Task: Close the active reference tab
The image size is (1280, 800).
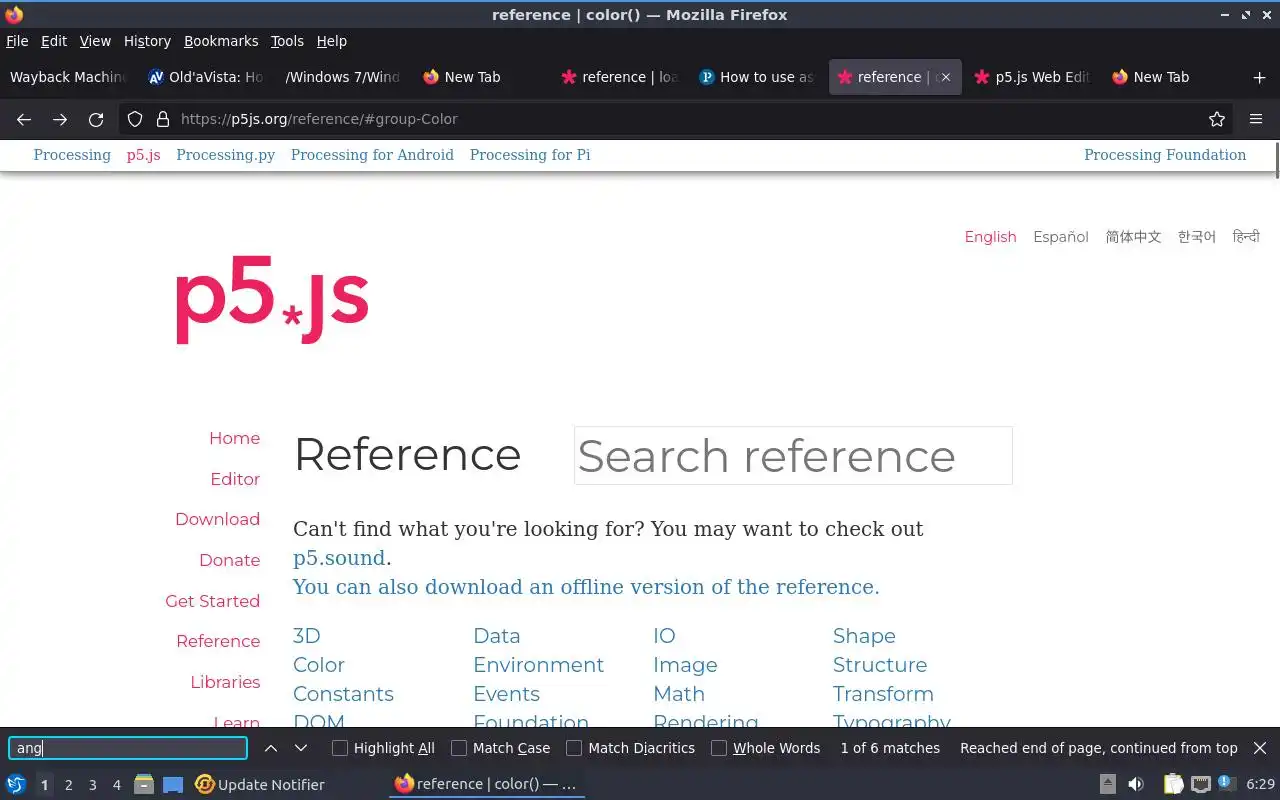Action: click(x=946, y=77)
